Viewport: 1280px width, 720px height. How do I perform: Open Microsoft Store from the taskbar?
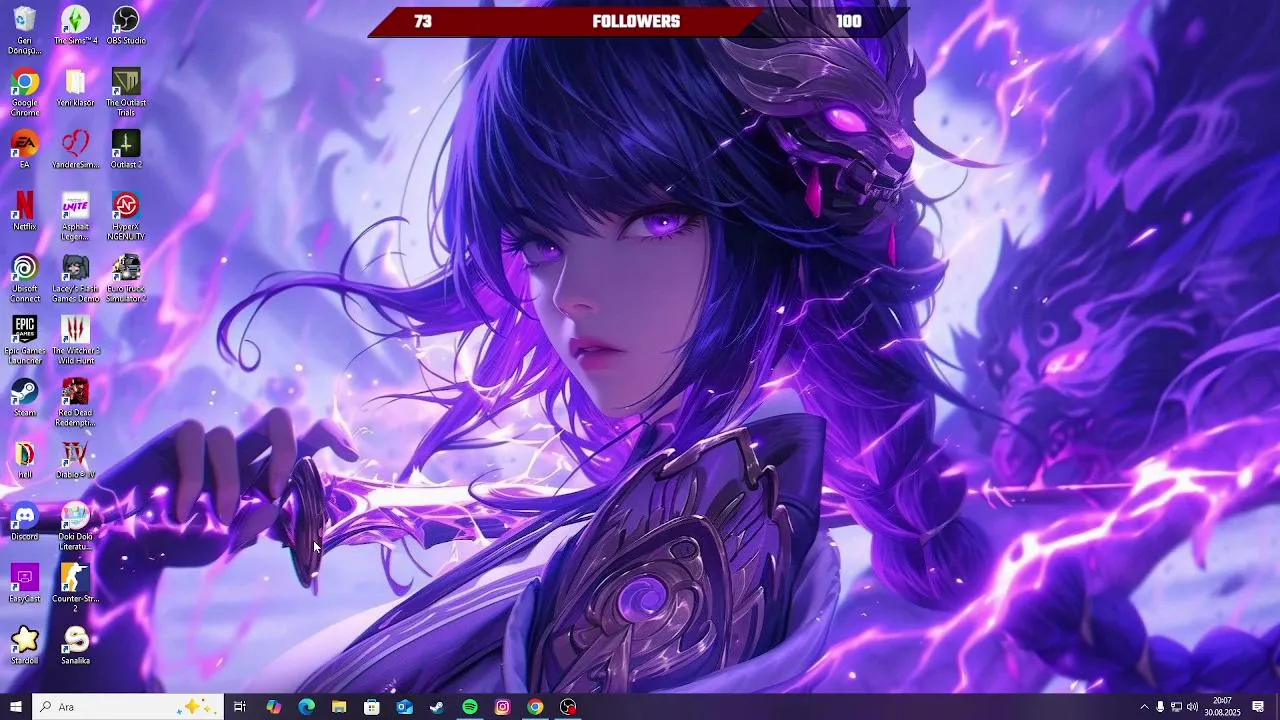coord(372,707)
